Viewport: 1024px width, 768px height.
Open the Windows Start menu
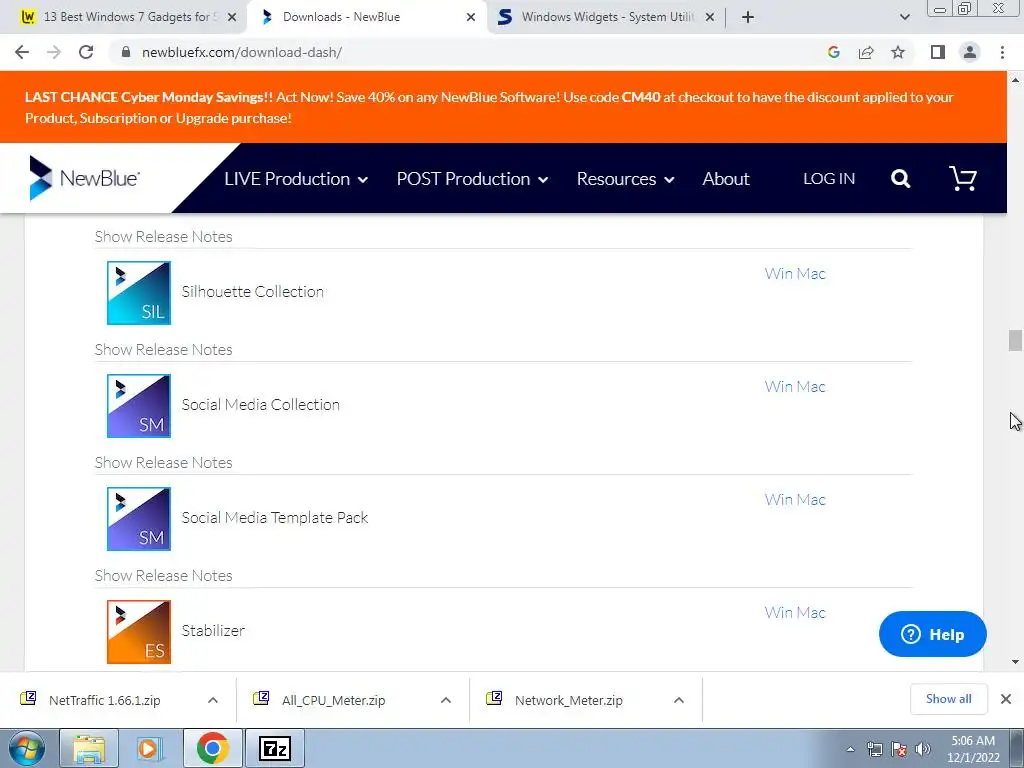pos(27,749)
